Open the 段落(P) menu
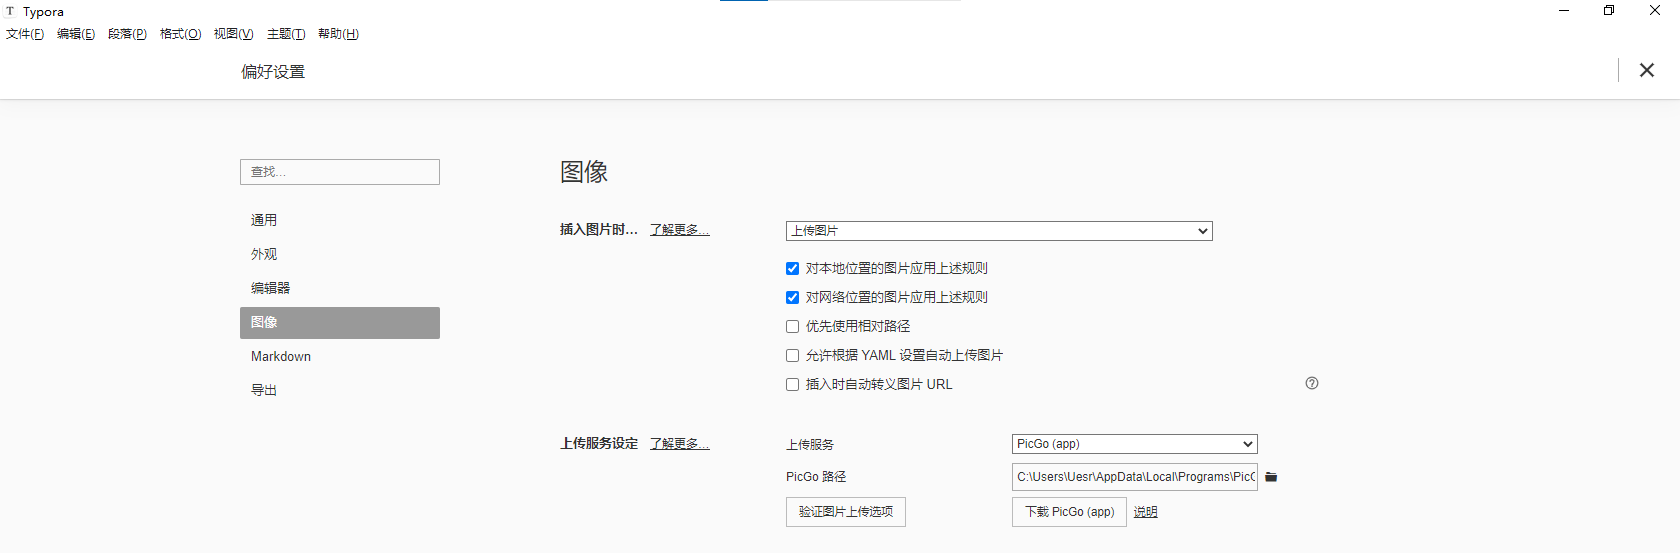The image size is (1680, 553). coord(127,34)
